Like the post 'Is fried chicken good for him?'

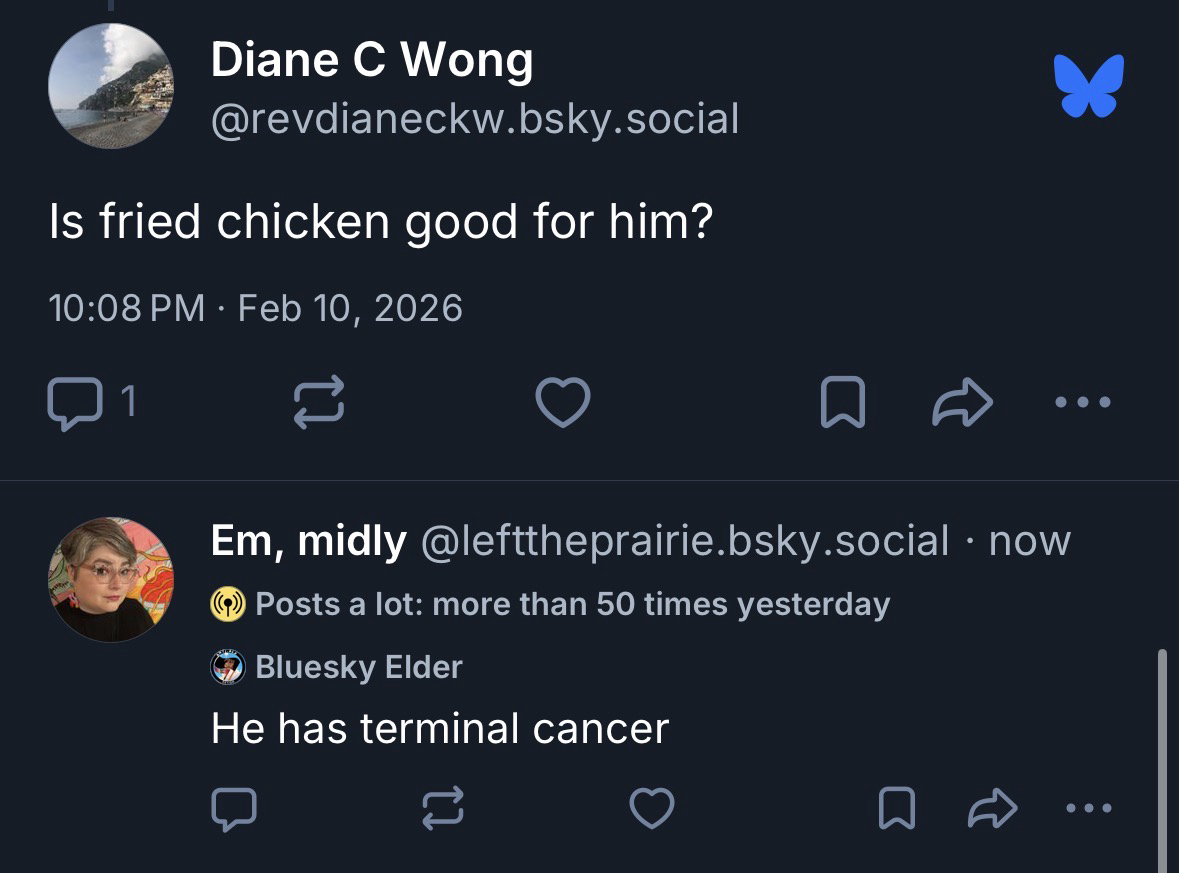point(563,402)
